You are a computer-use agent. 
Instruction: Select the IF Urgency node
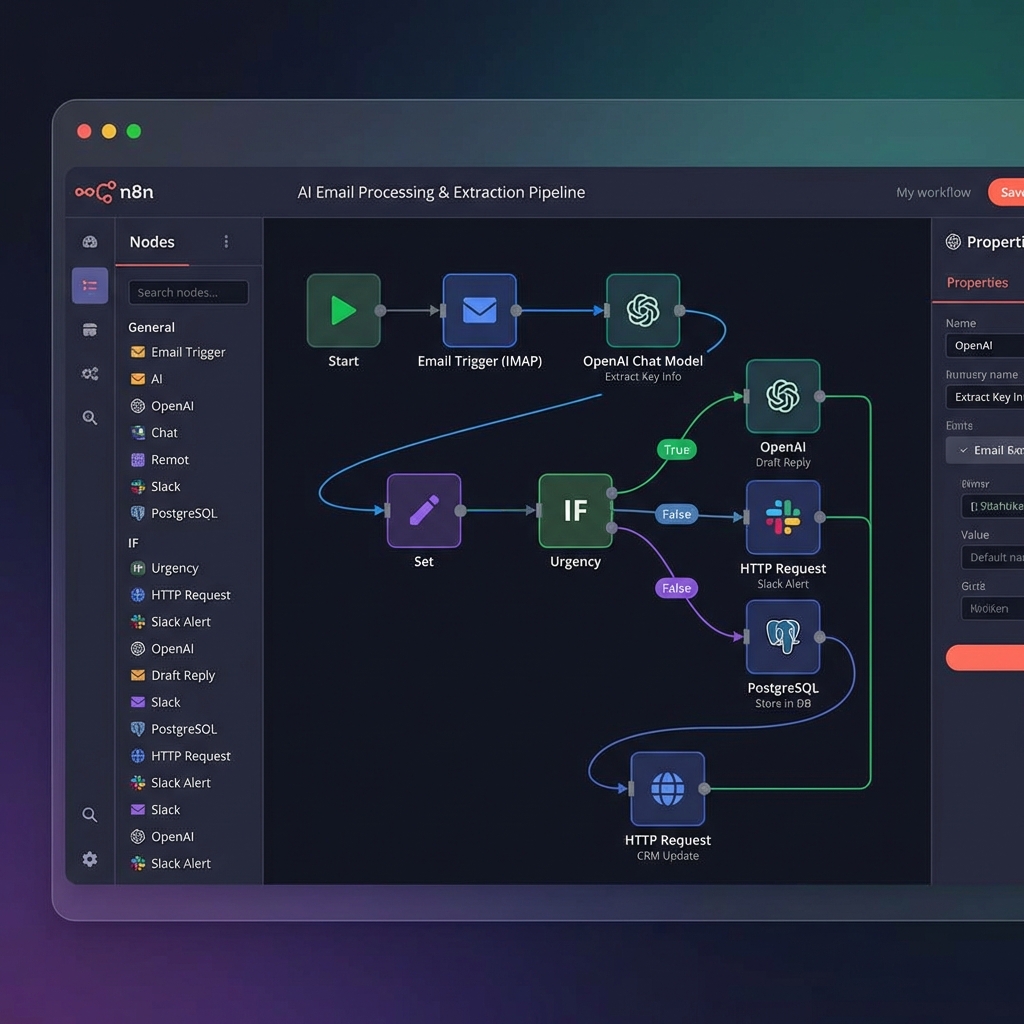coord(575,510)
